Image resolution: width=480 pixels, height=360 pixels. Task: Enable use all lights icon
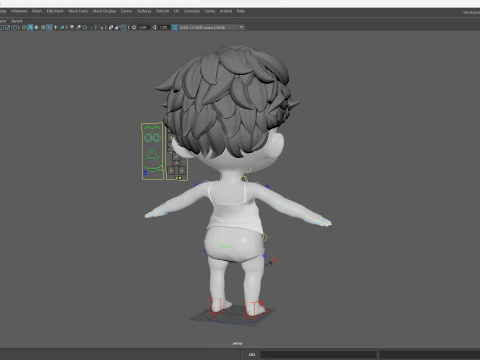pos(56,27)
